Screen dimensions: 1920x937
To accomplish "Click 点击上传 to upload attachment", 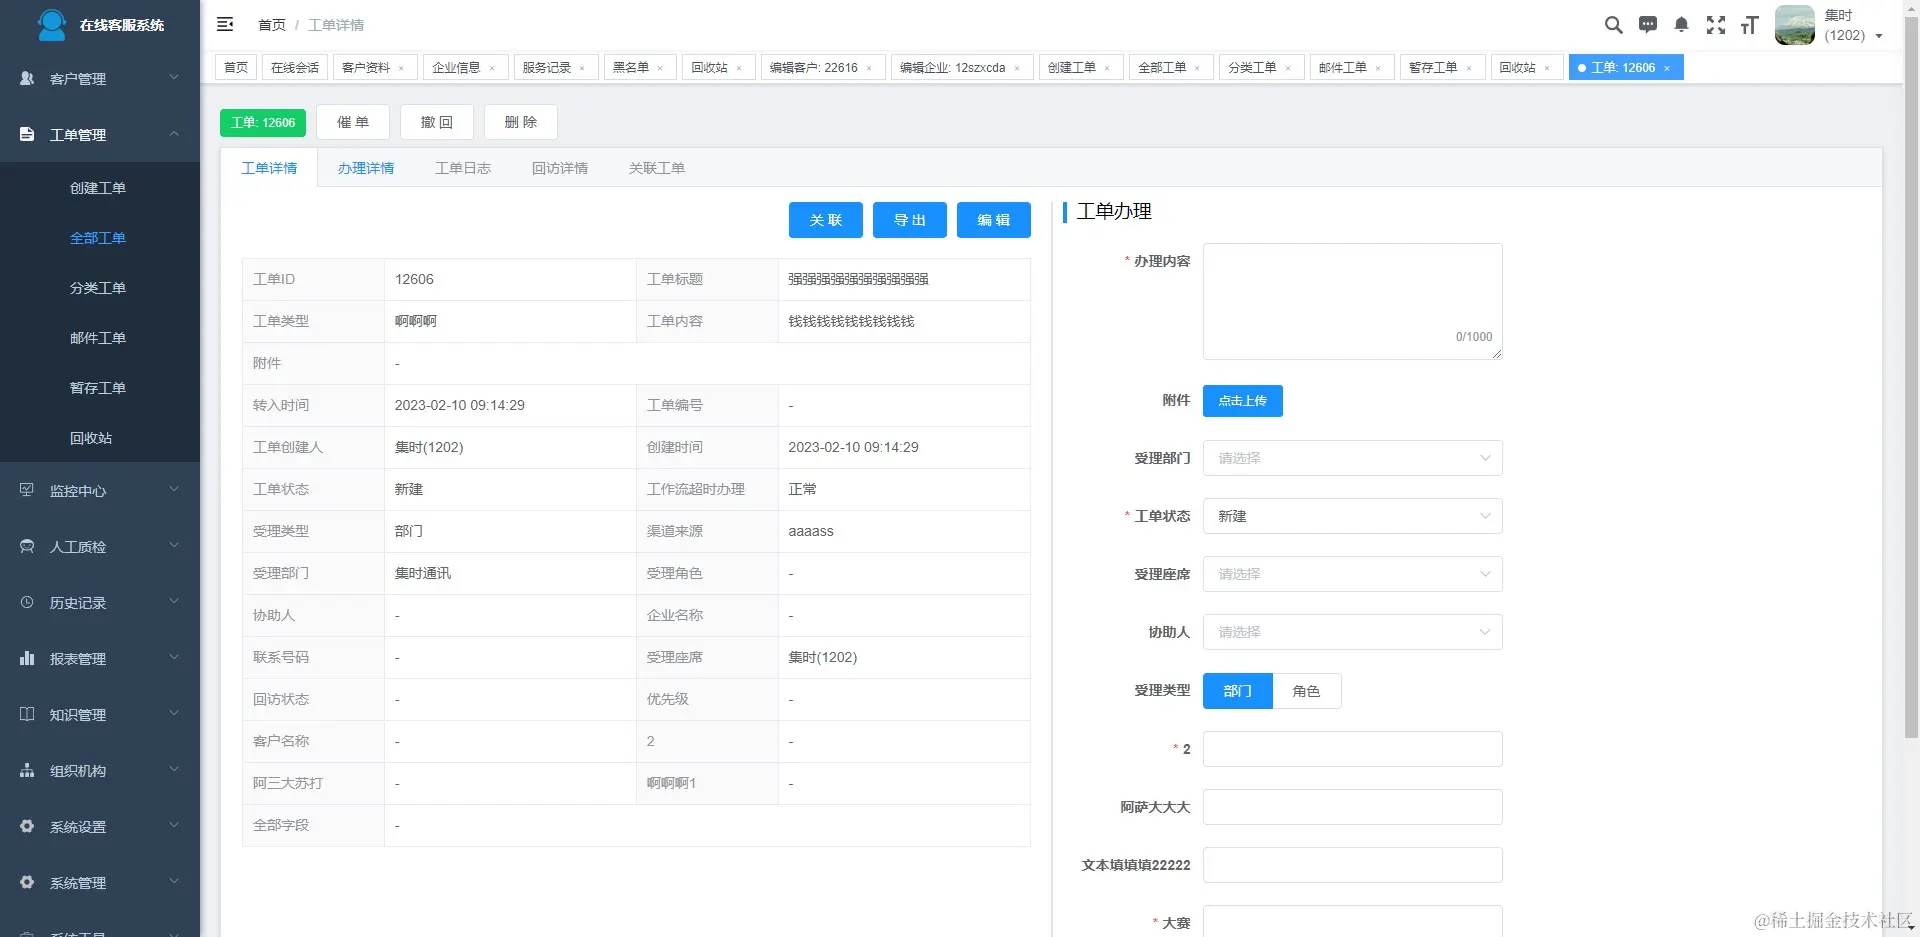I will click(1243, 401).
